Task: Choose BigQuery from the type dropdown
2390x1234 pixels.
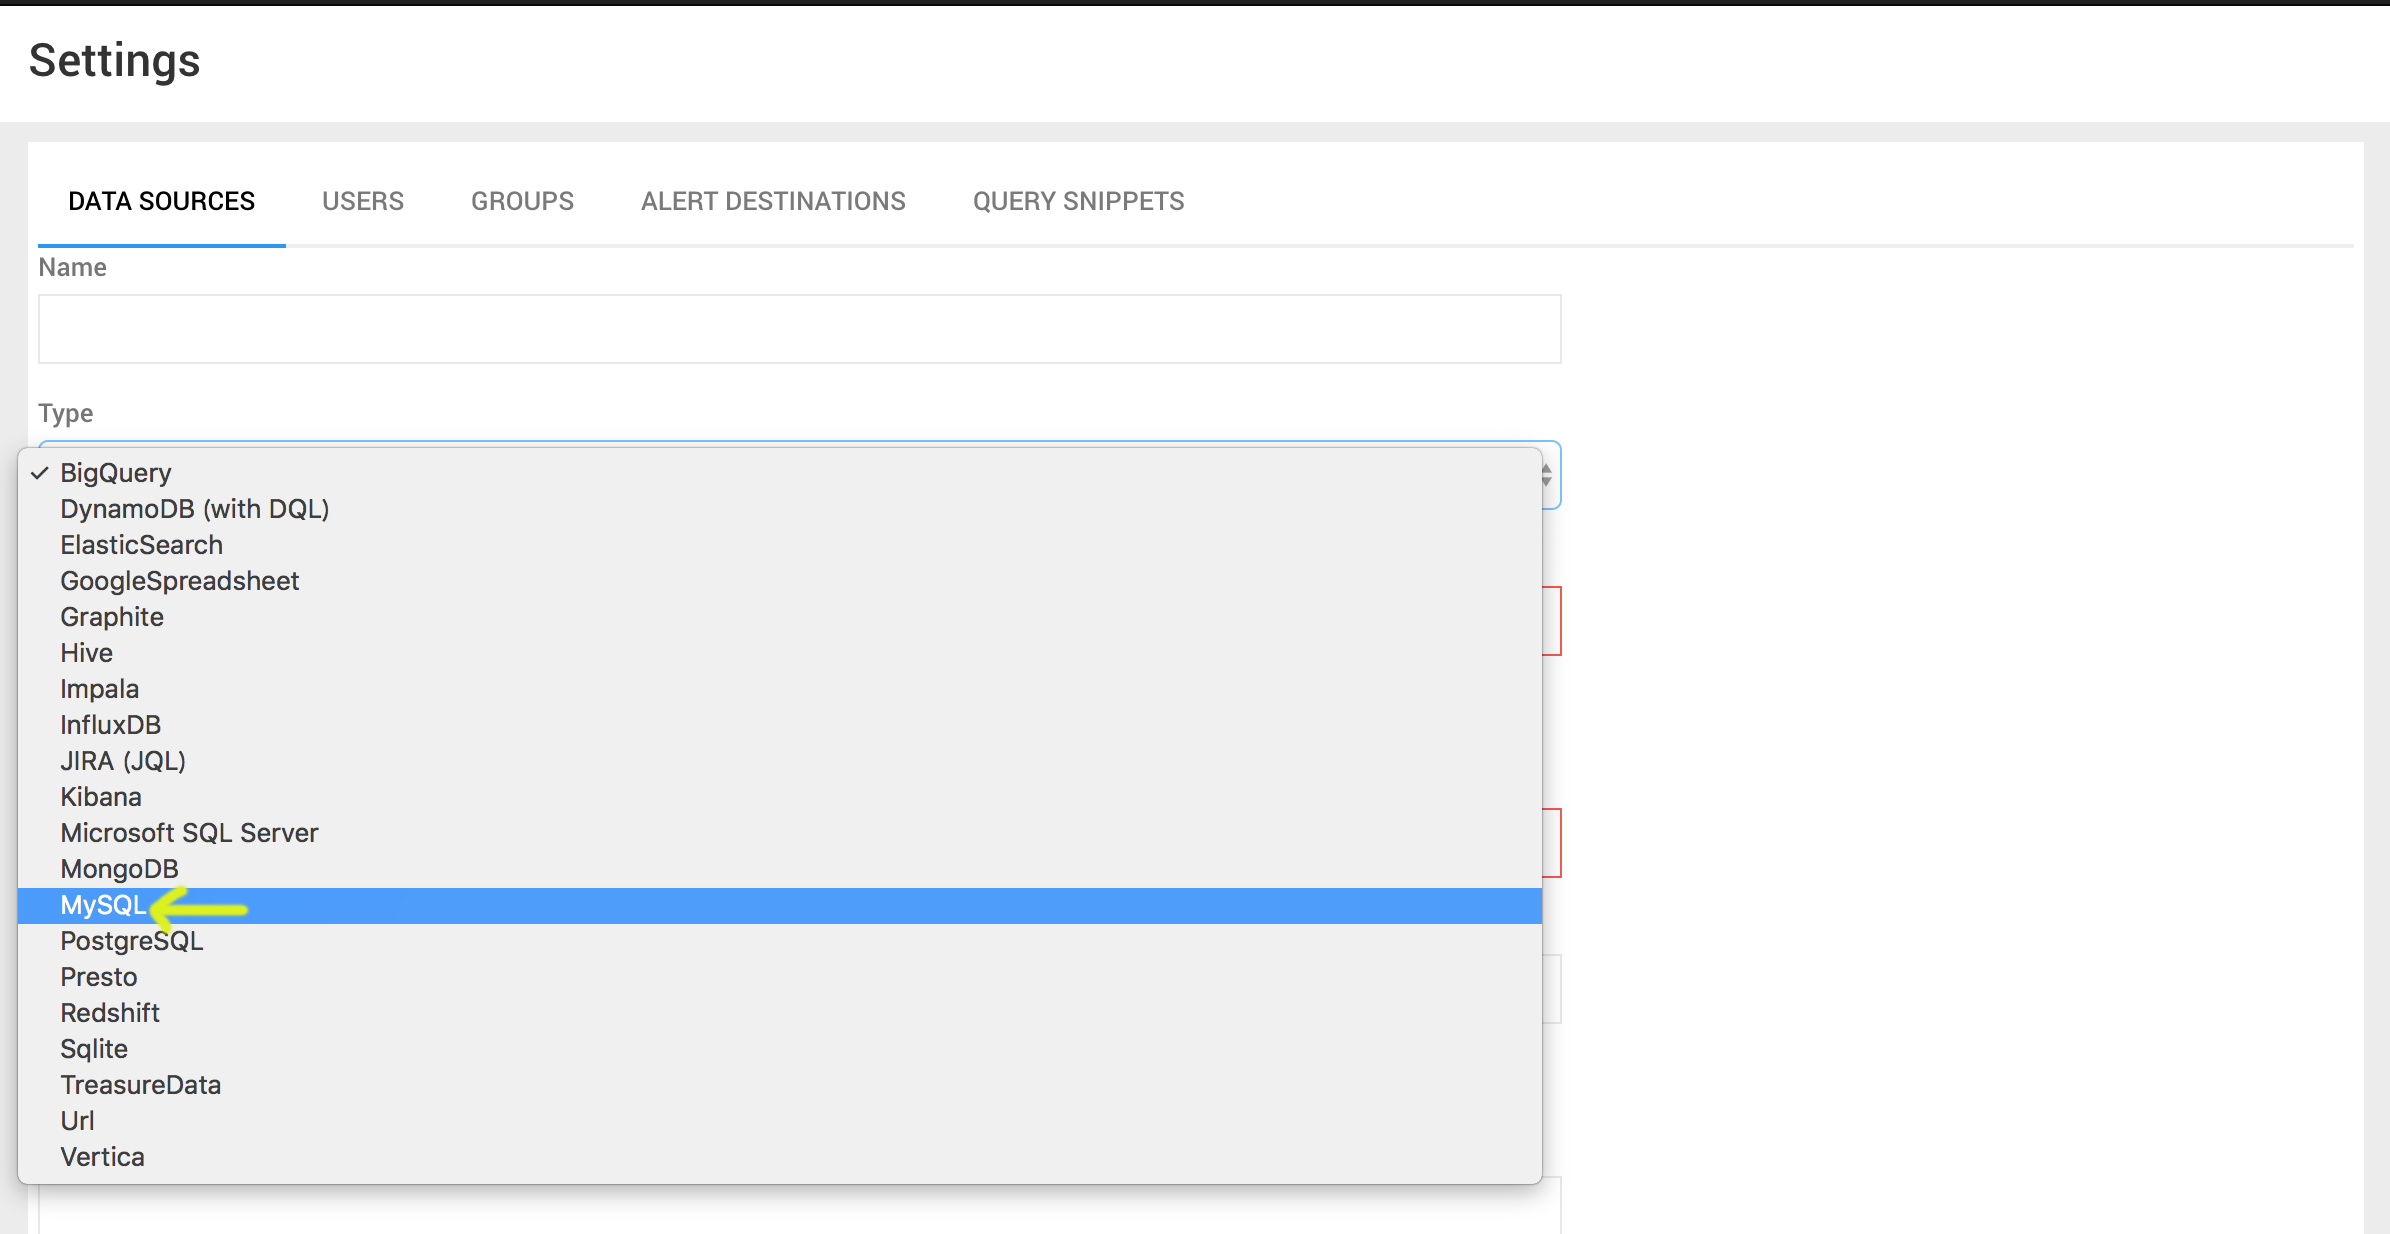Action: (115, 472)
